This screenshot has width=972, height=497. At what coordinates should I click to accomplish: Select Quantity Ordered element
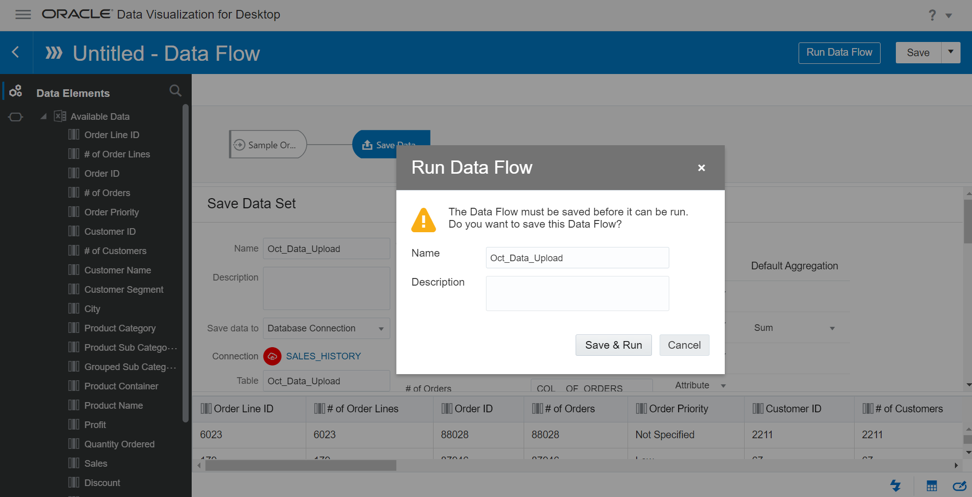[120, 444]
